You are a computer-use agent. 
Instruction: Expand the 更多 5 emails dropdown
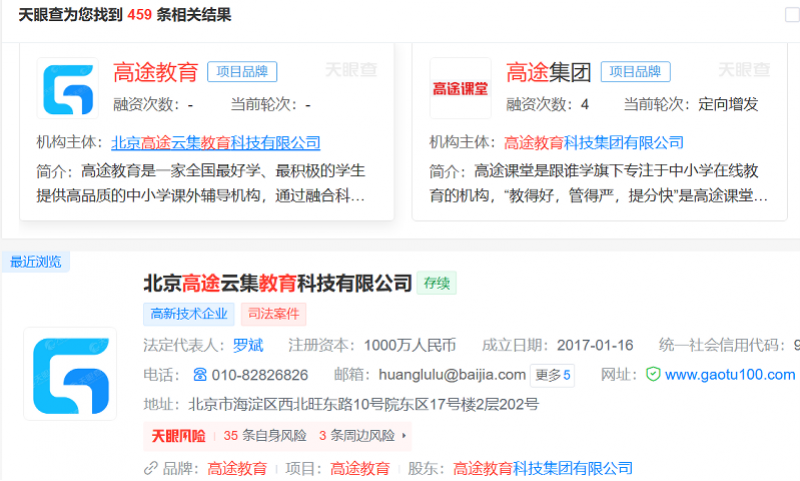pos(553,375)
